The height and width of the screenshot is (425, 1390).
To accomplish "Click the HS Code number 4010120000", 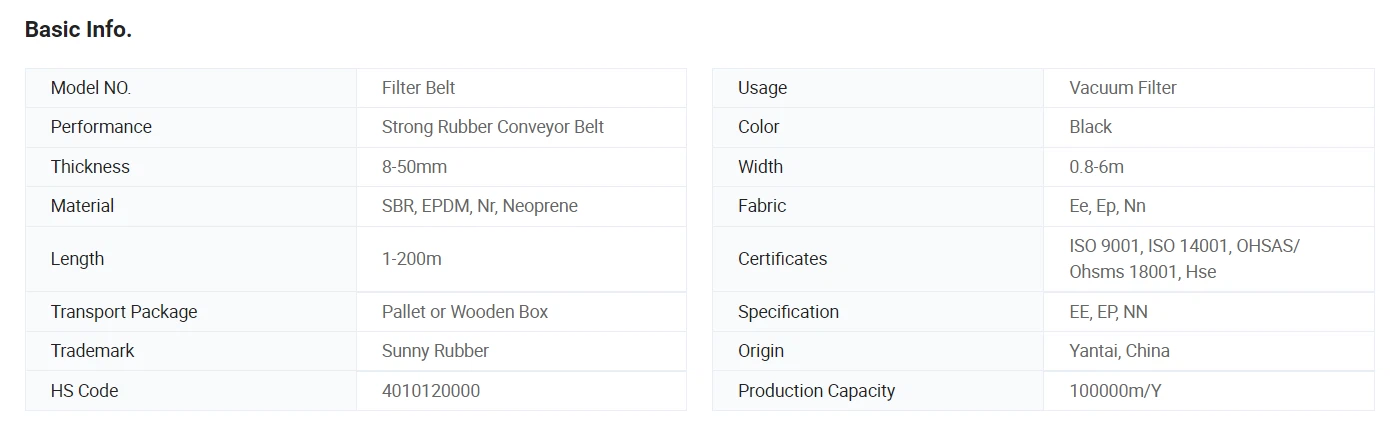I will 431,391.
